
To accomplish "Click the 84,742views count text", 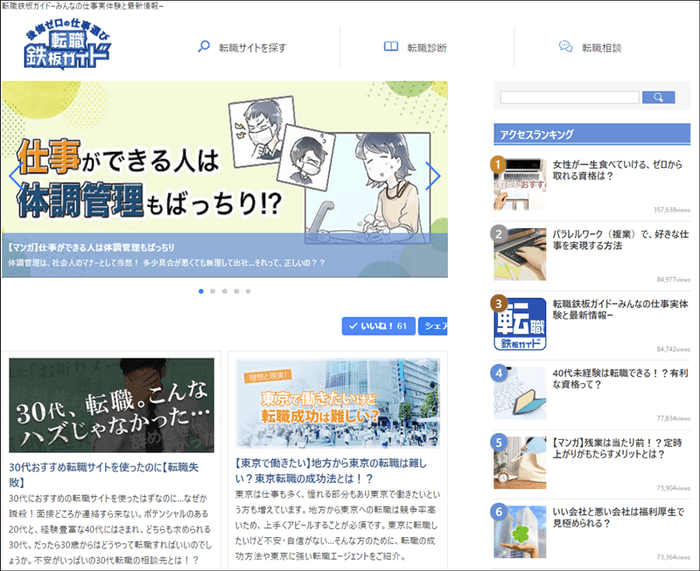I will pyautogui.click(x=673, y=349).
